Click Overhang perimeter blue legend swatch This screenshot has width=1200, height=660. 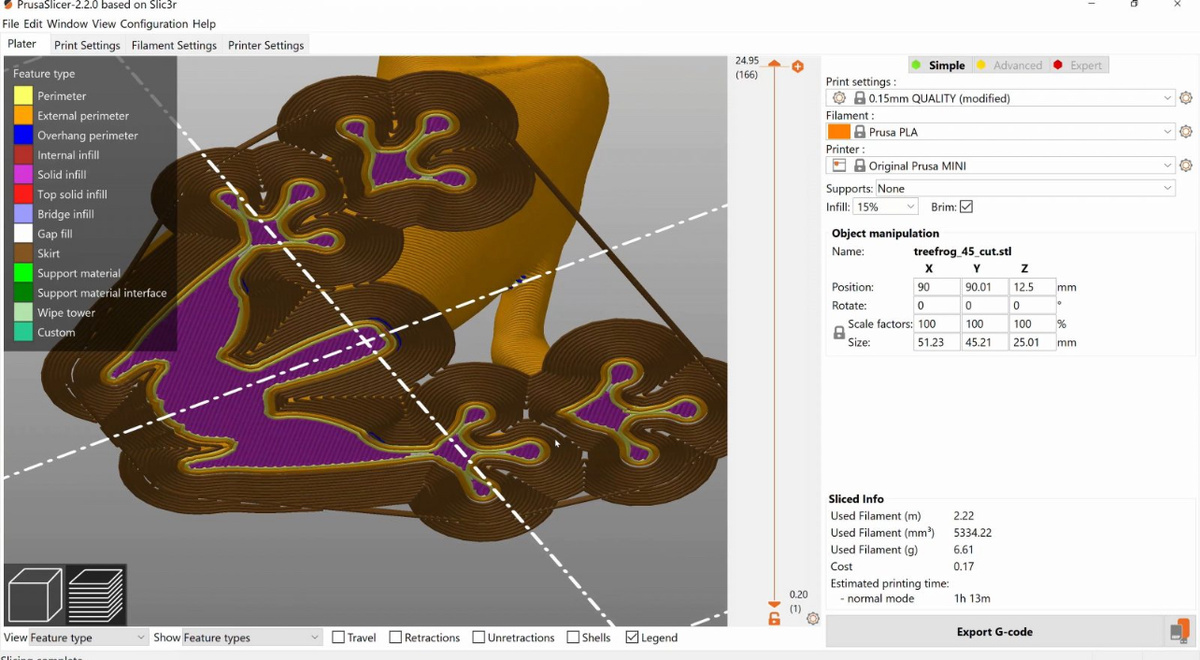click(23, 135)
